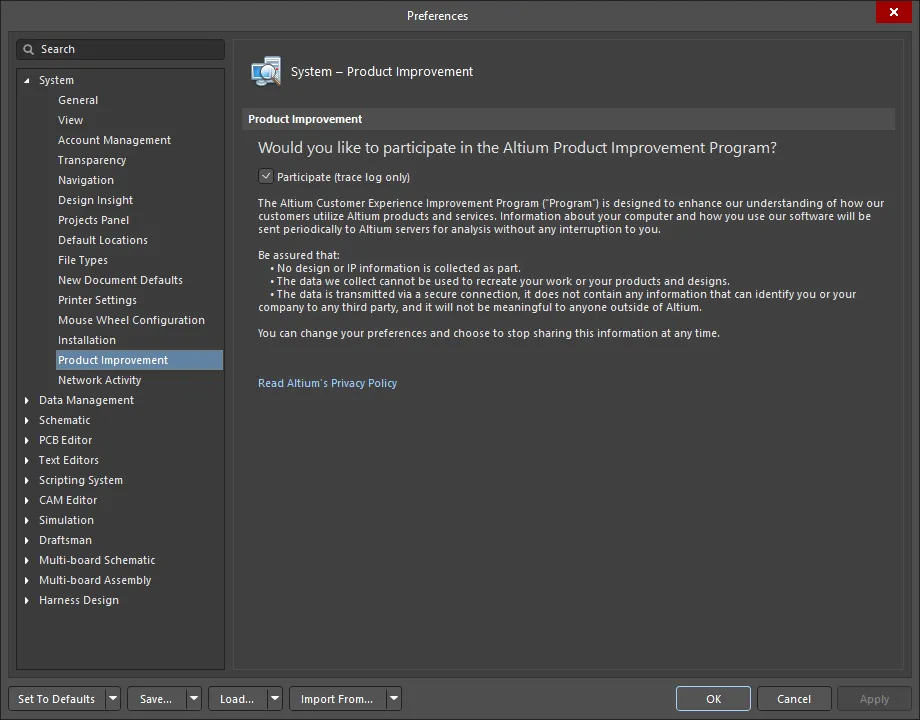The height and width of the screenshot is (720, 920).
Task: Expand the Data Management category
Action: (26, 400)
